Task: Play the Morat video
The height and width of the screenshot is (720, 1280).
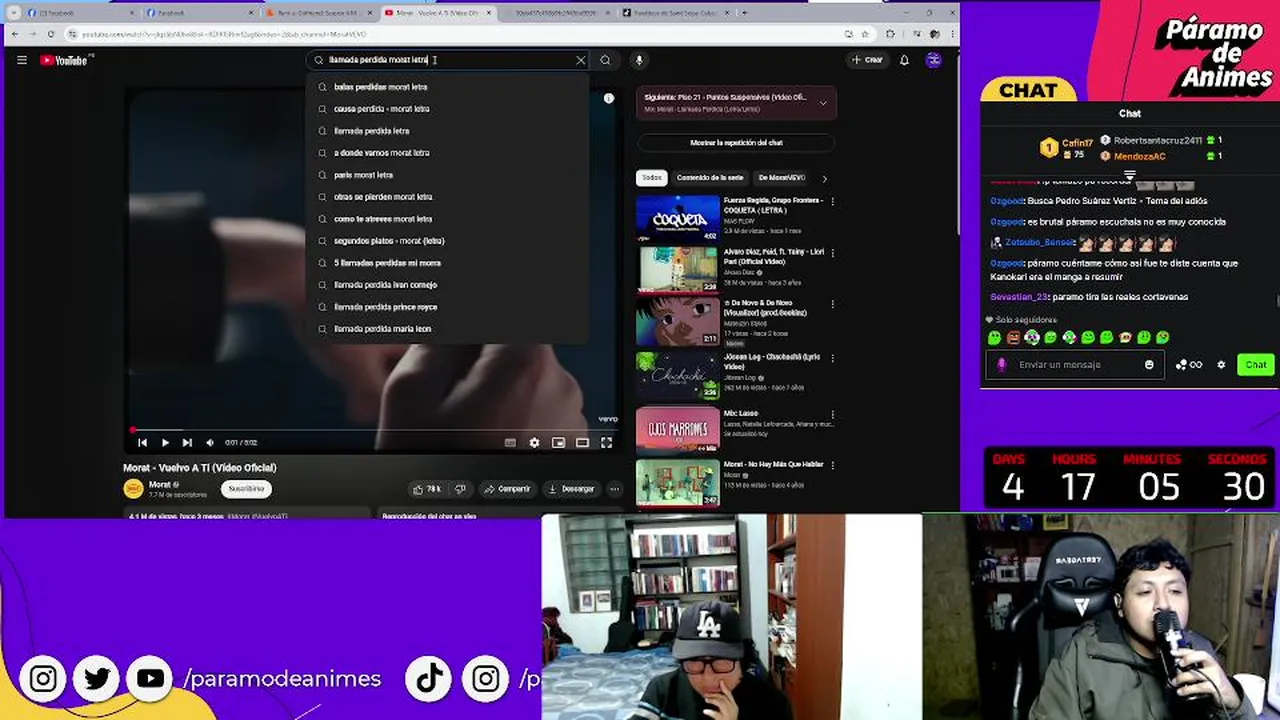Action: click(x=165, y=442)
